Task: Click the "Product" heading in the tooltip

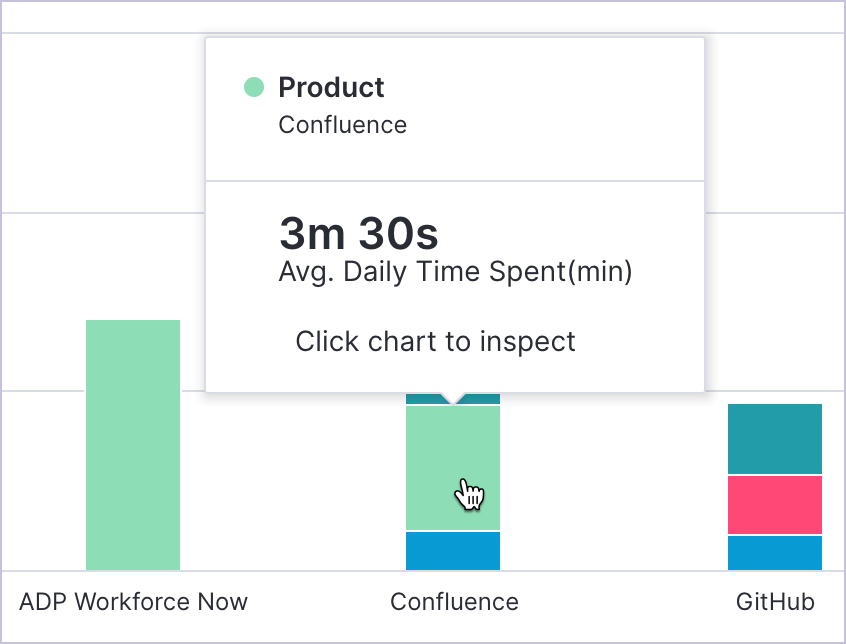Action: [331, 87]
